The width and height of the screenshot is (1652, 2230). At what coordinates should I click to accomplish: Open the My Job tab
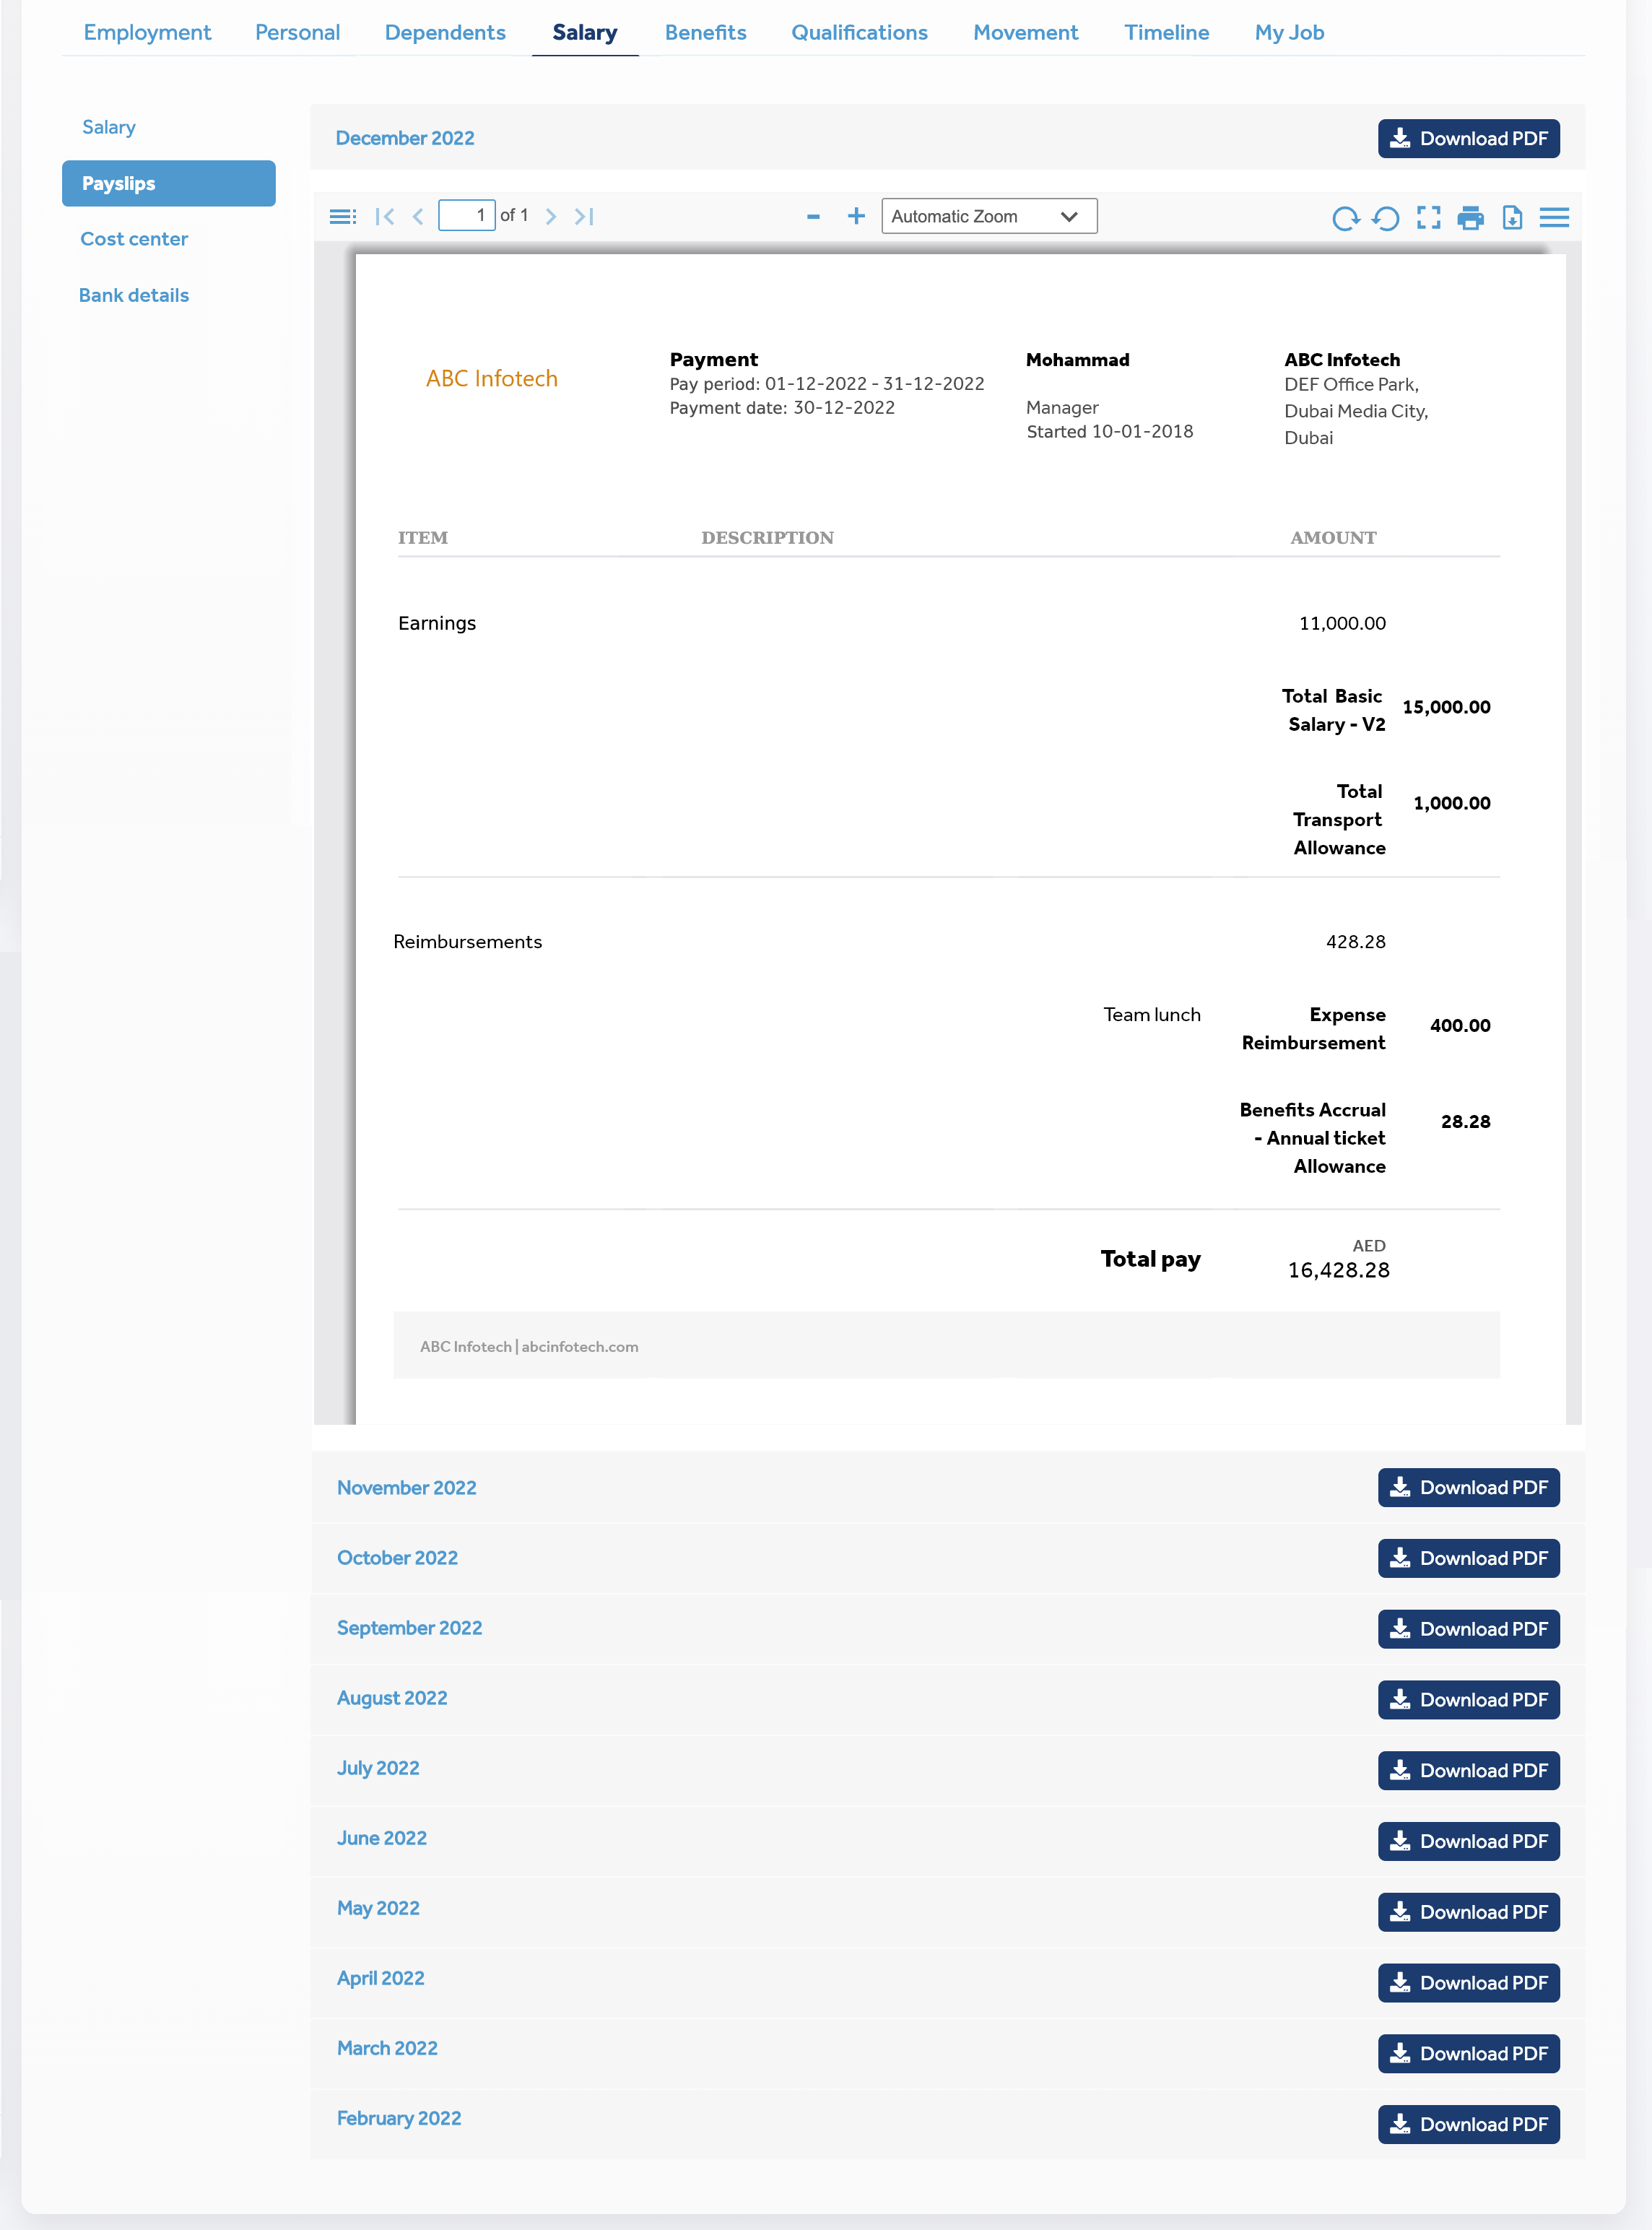tap(1289, 32)
